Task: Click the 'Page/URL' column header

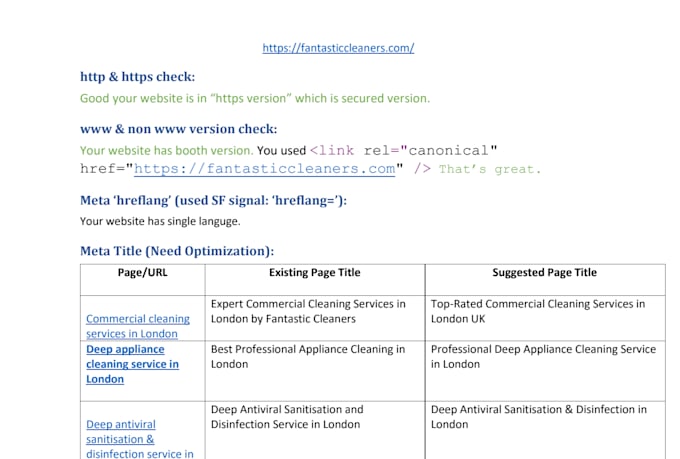Action: 143,272
